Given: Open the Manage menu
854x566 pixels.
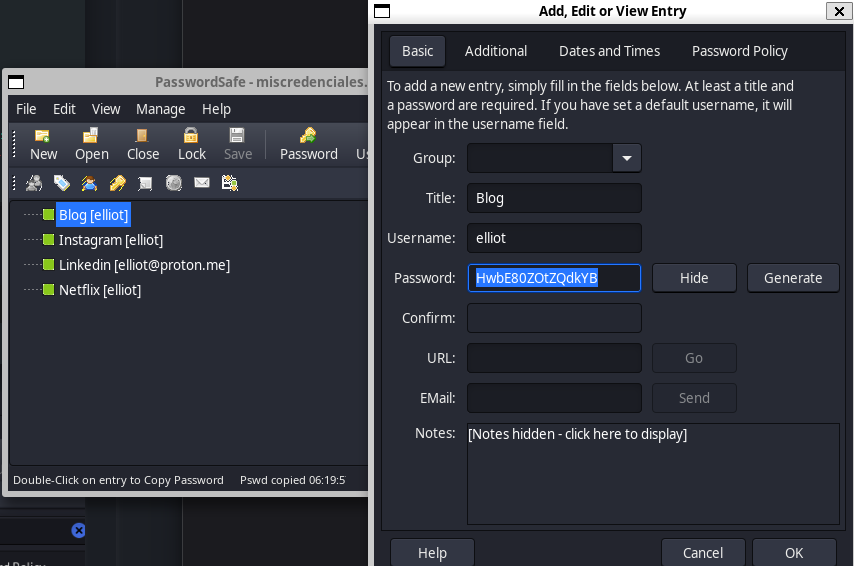Looking at the screenshot, I should click(x=160, y=109).
